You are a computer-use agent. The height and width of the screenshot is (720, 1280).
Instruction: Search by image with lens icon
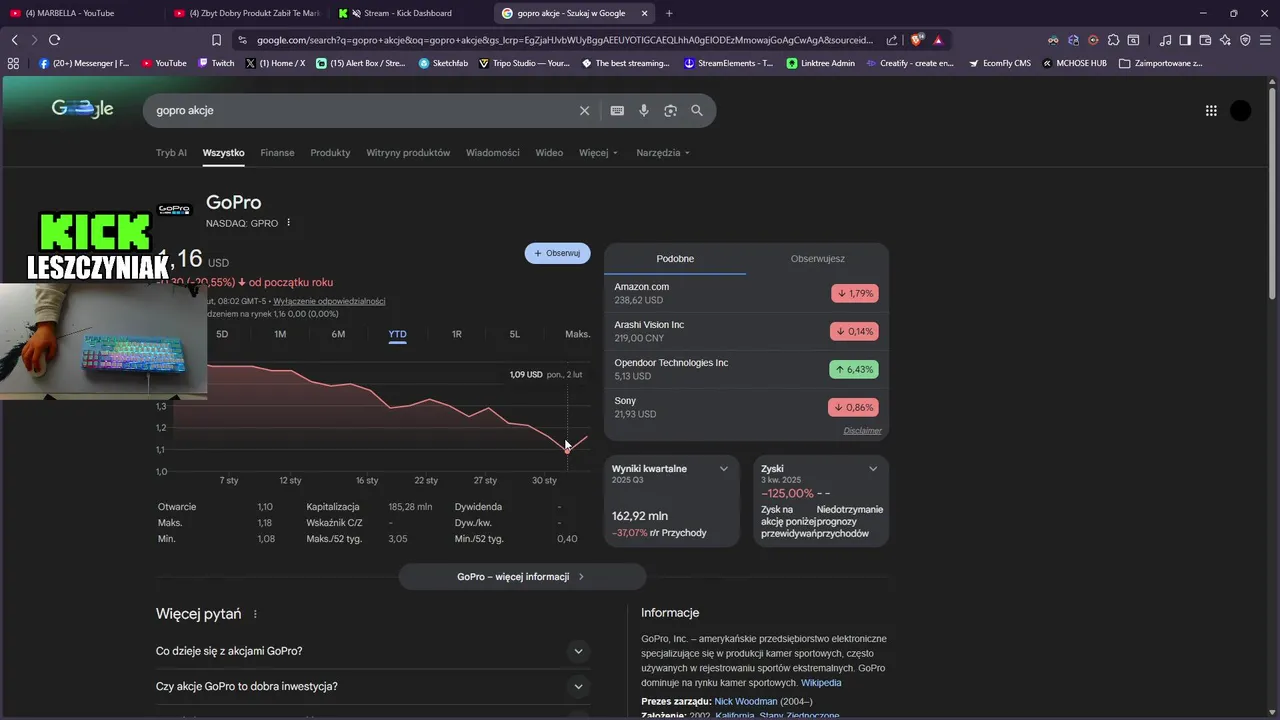tap(670, 110)
